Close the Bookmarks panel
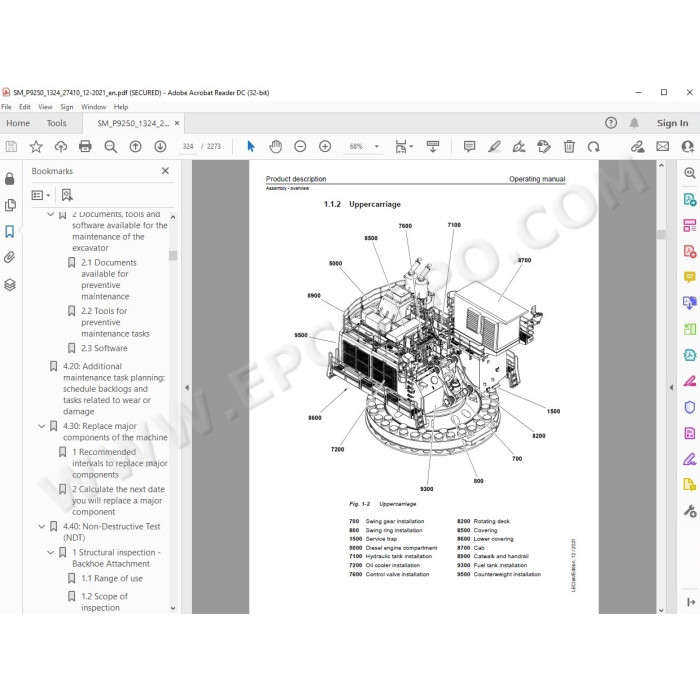Viewport: 700px width, 700px height. tap(165, 171)
